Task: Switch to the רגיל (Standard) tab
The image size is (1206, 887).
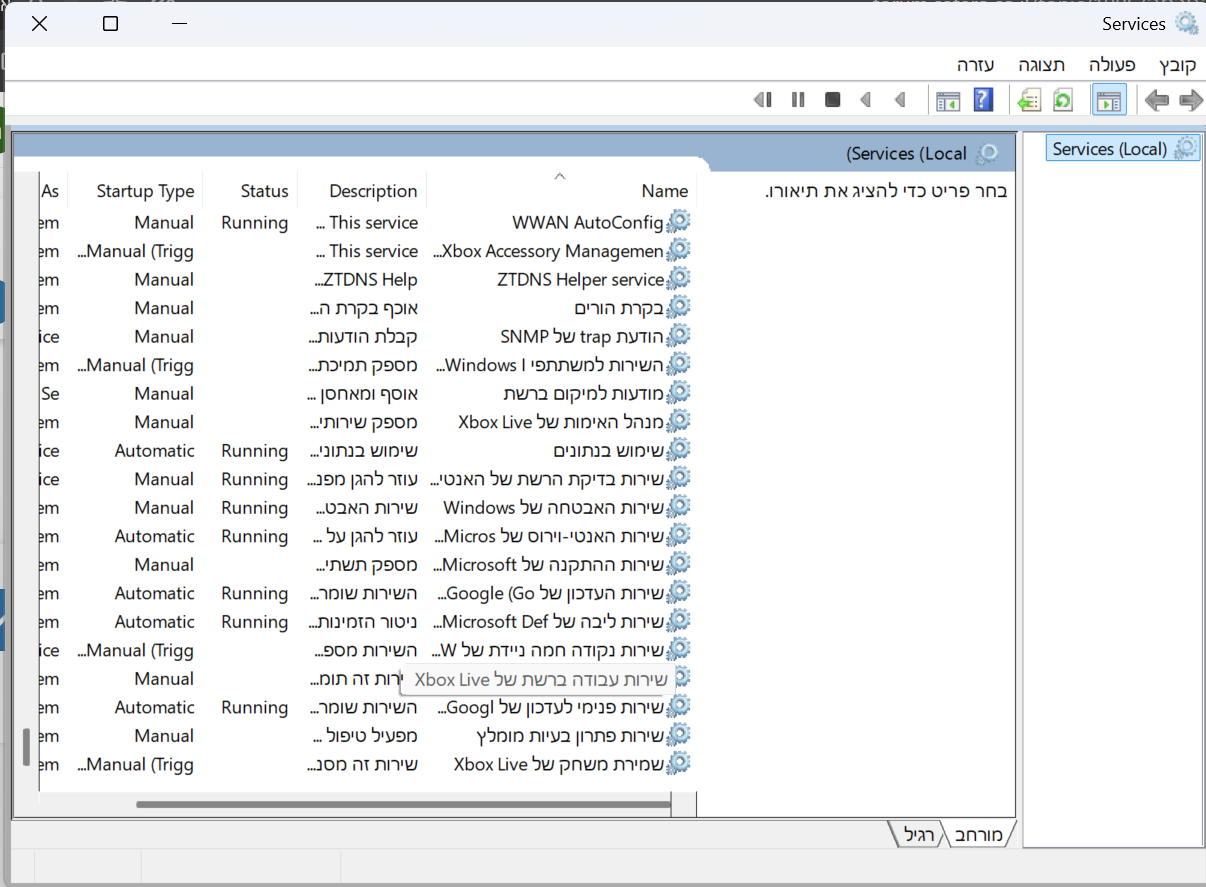Action: point(917,833)
